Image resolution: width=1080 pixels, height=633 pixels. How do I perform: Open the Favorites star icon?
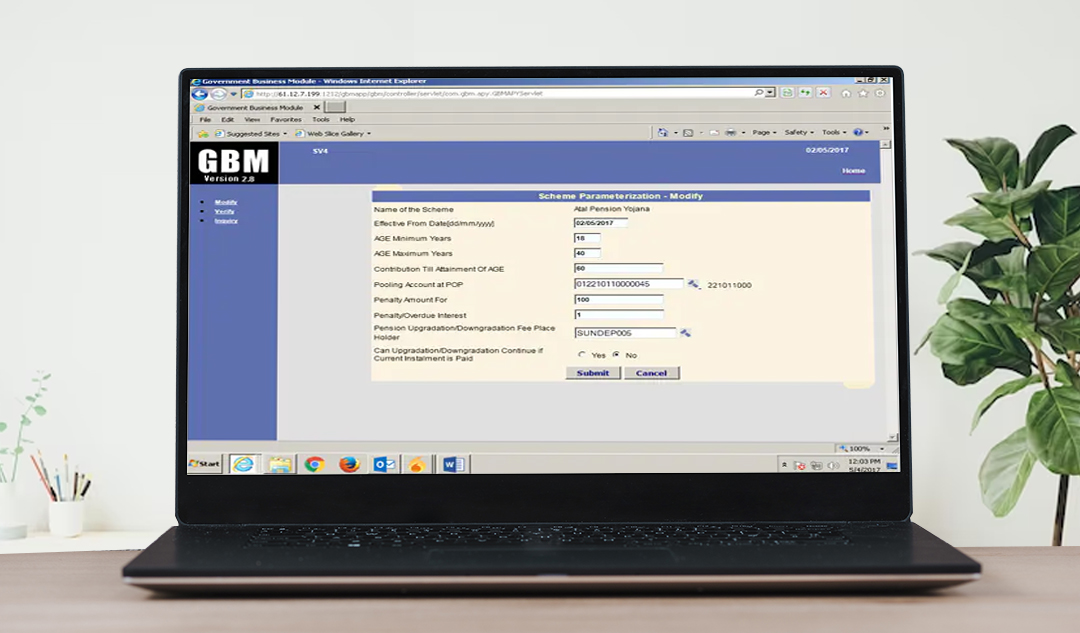click(862, 92)
